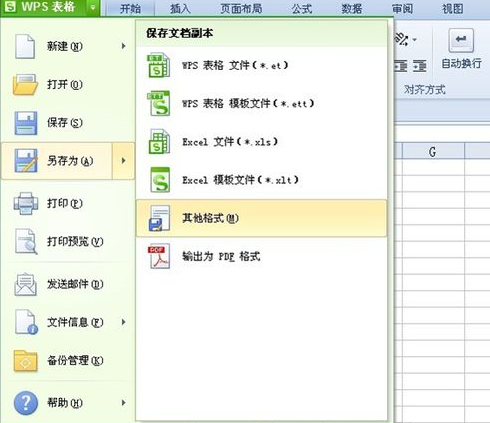The image size is (490, 423).
Task: Switch to the 开始 (Home) ribbon tab
Action: (x=130, y=8)
